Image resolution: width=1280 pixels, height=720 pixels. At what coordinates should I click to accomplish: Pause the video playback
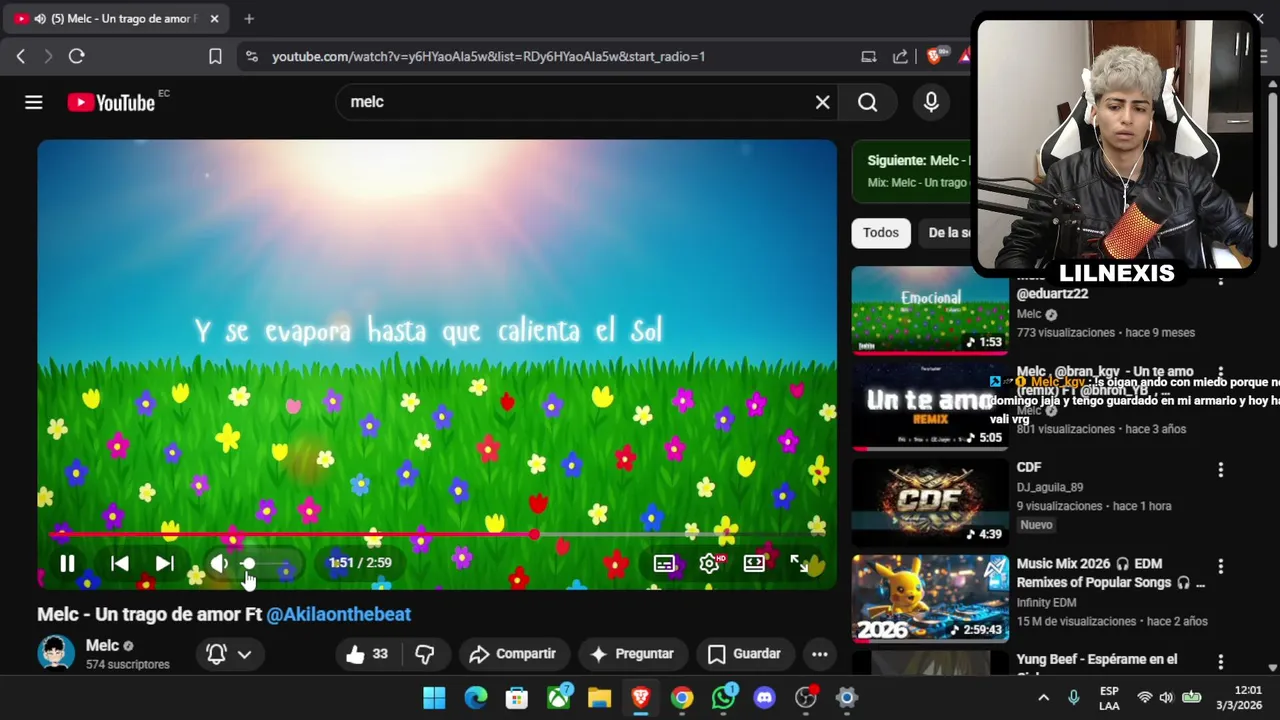click(67, 563)
